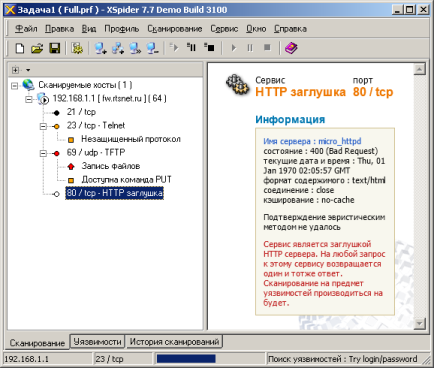Click the host icon with double arrows

[135, 48]
